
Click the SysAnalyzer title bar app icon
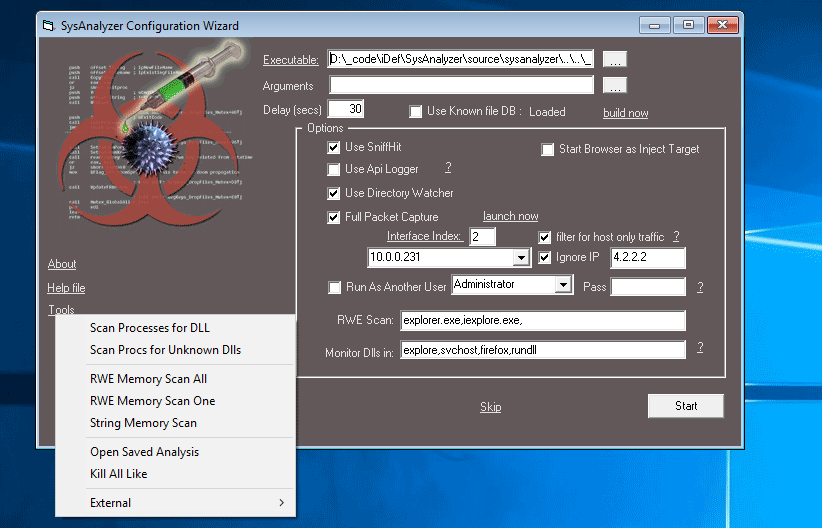(x=49, y=25)
